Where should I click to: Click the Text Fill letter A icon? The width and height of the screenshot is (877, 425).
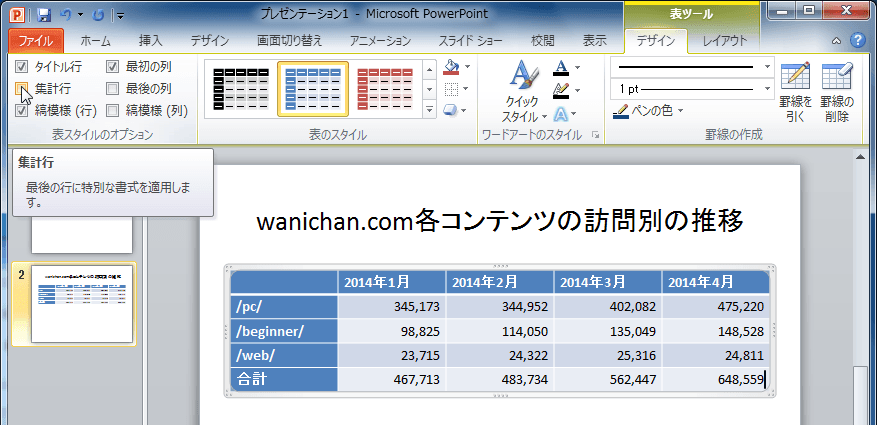pyautogui.click(x=561, y=68)
